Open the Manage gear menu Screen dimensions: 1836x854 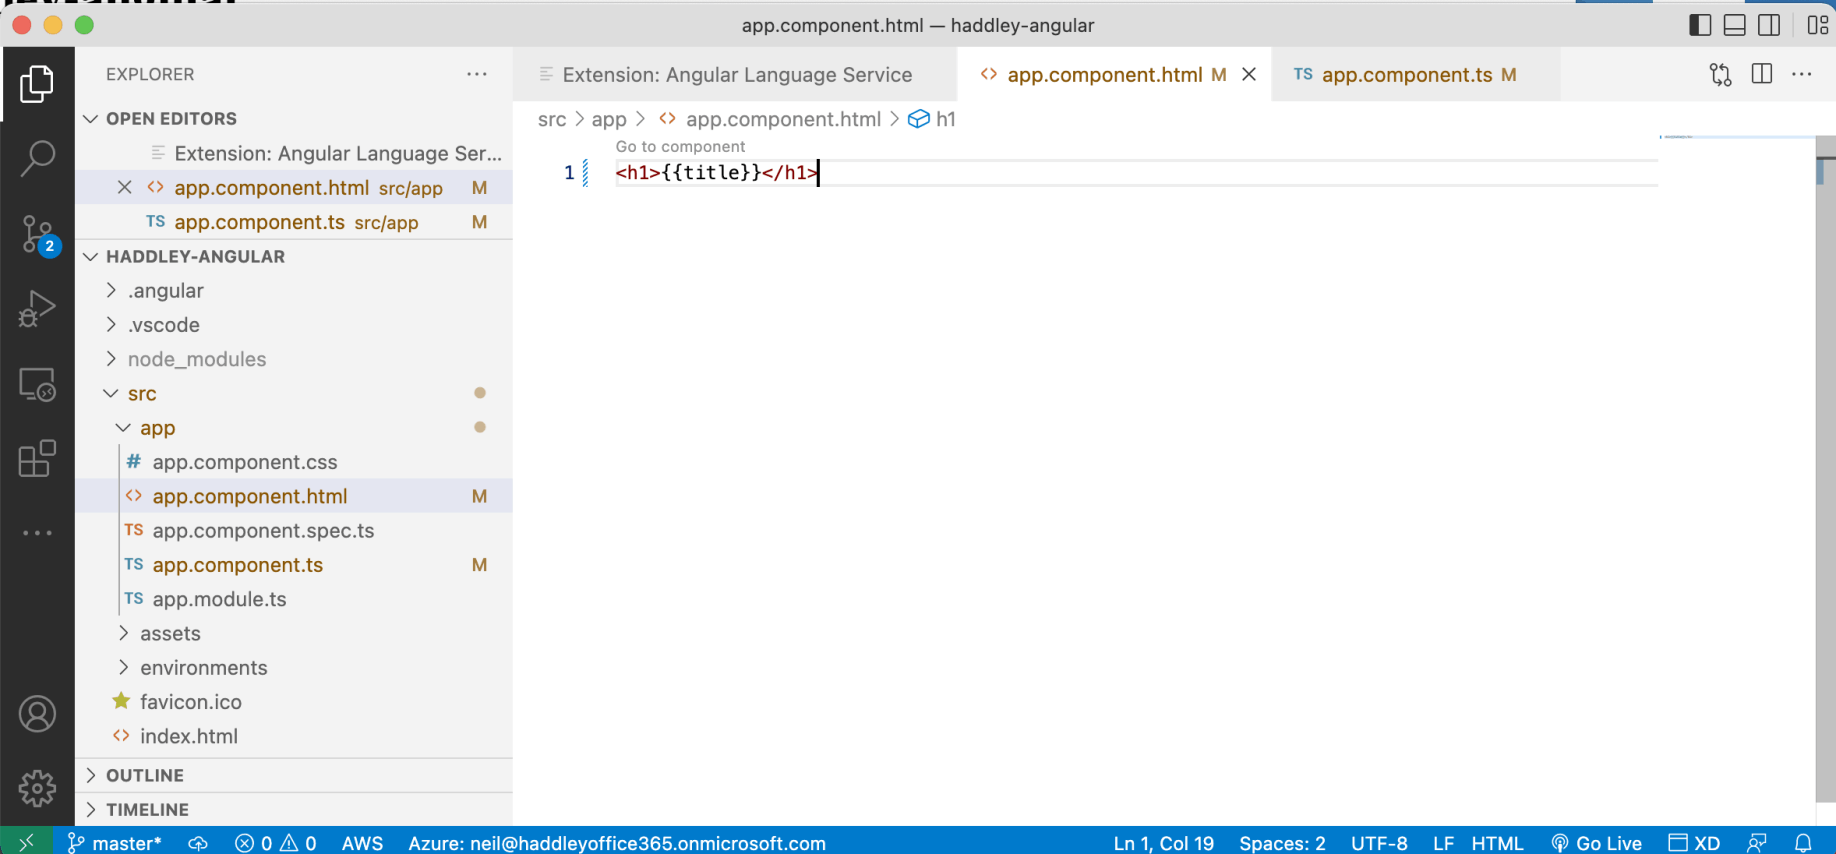(x=37, y=788)
